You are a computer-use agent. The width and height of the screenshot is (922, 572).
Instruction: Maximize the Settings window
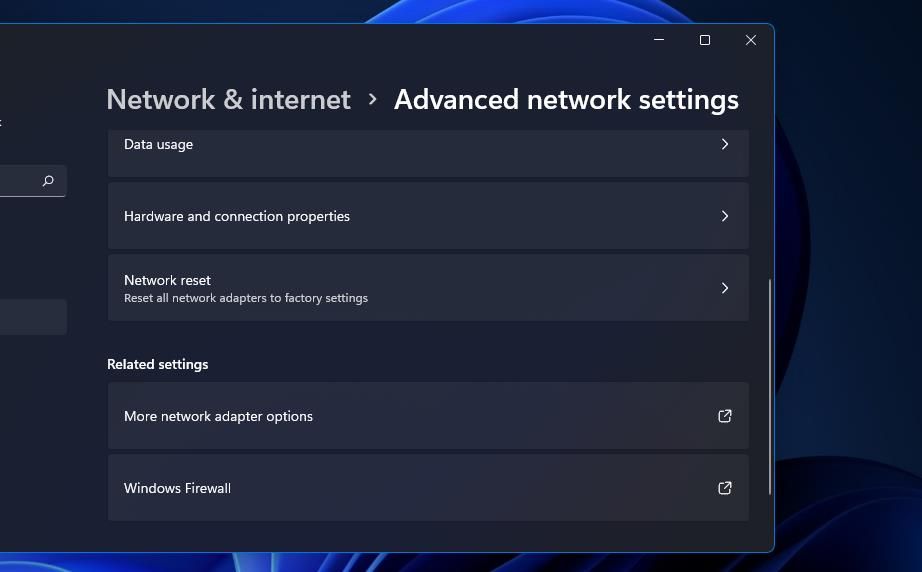[704, 40]
